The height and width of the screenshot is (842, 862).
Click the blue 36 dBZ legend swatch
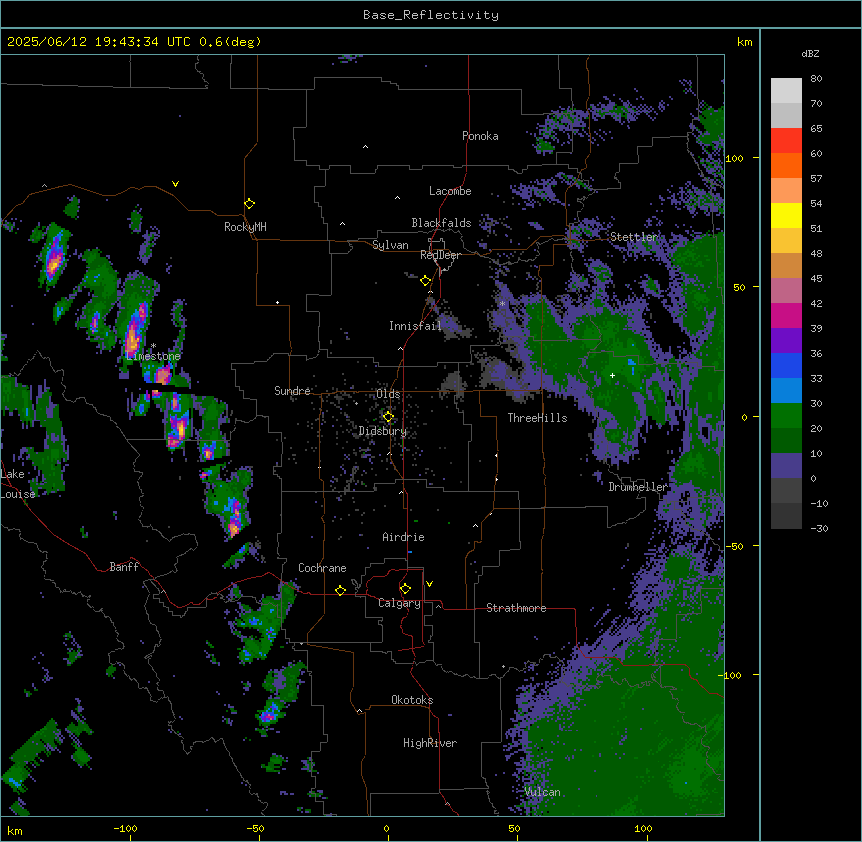tap(786, 365)
